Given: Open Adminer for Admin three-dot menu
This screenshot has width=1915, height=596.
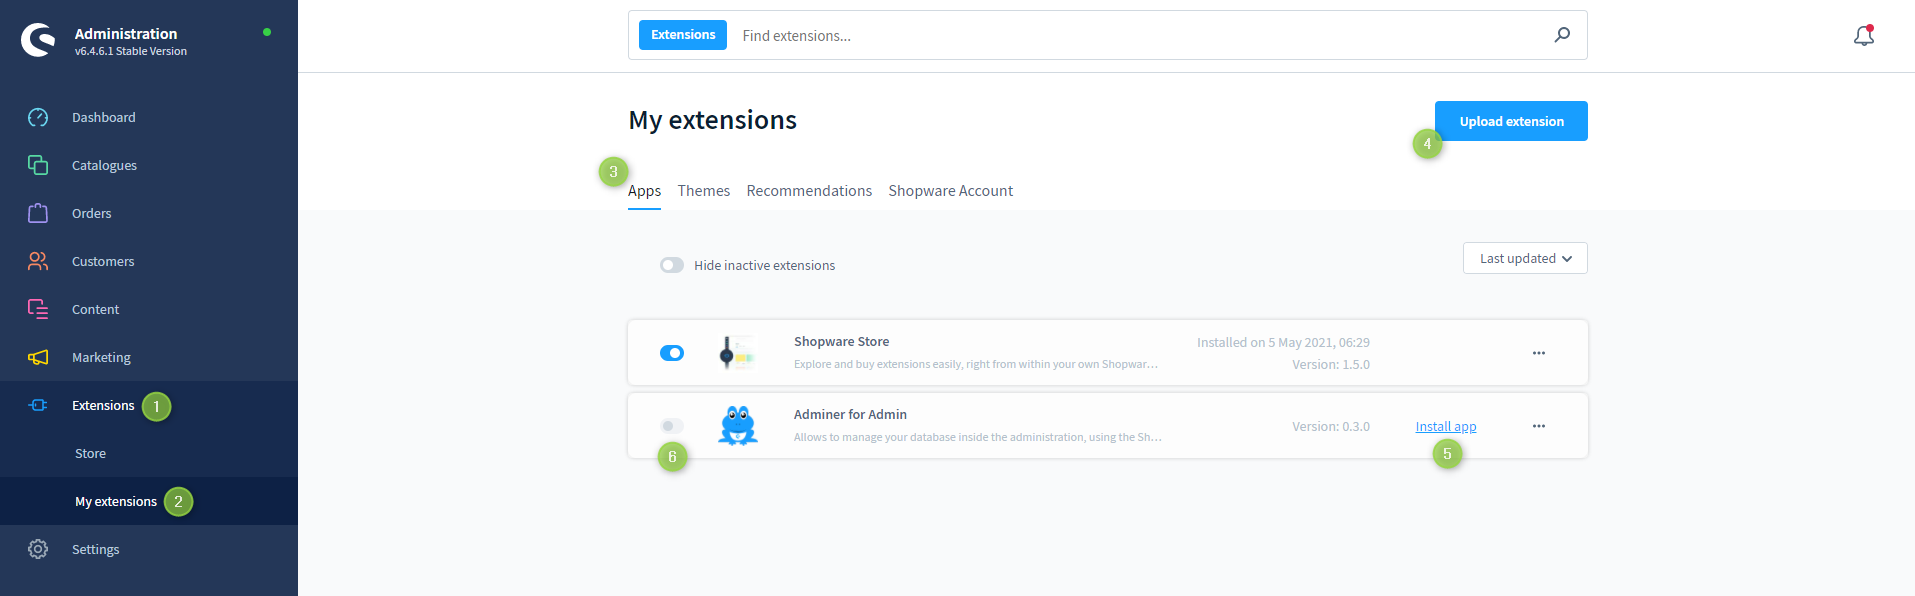Looking at the screenshot, I should [x=1538, y=426].
